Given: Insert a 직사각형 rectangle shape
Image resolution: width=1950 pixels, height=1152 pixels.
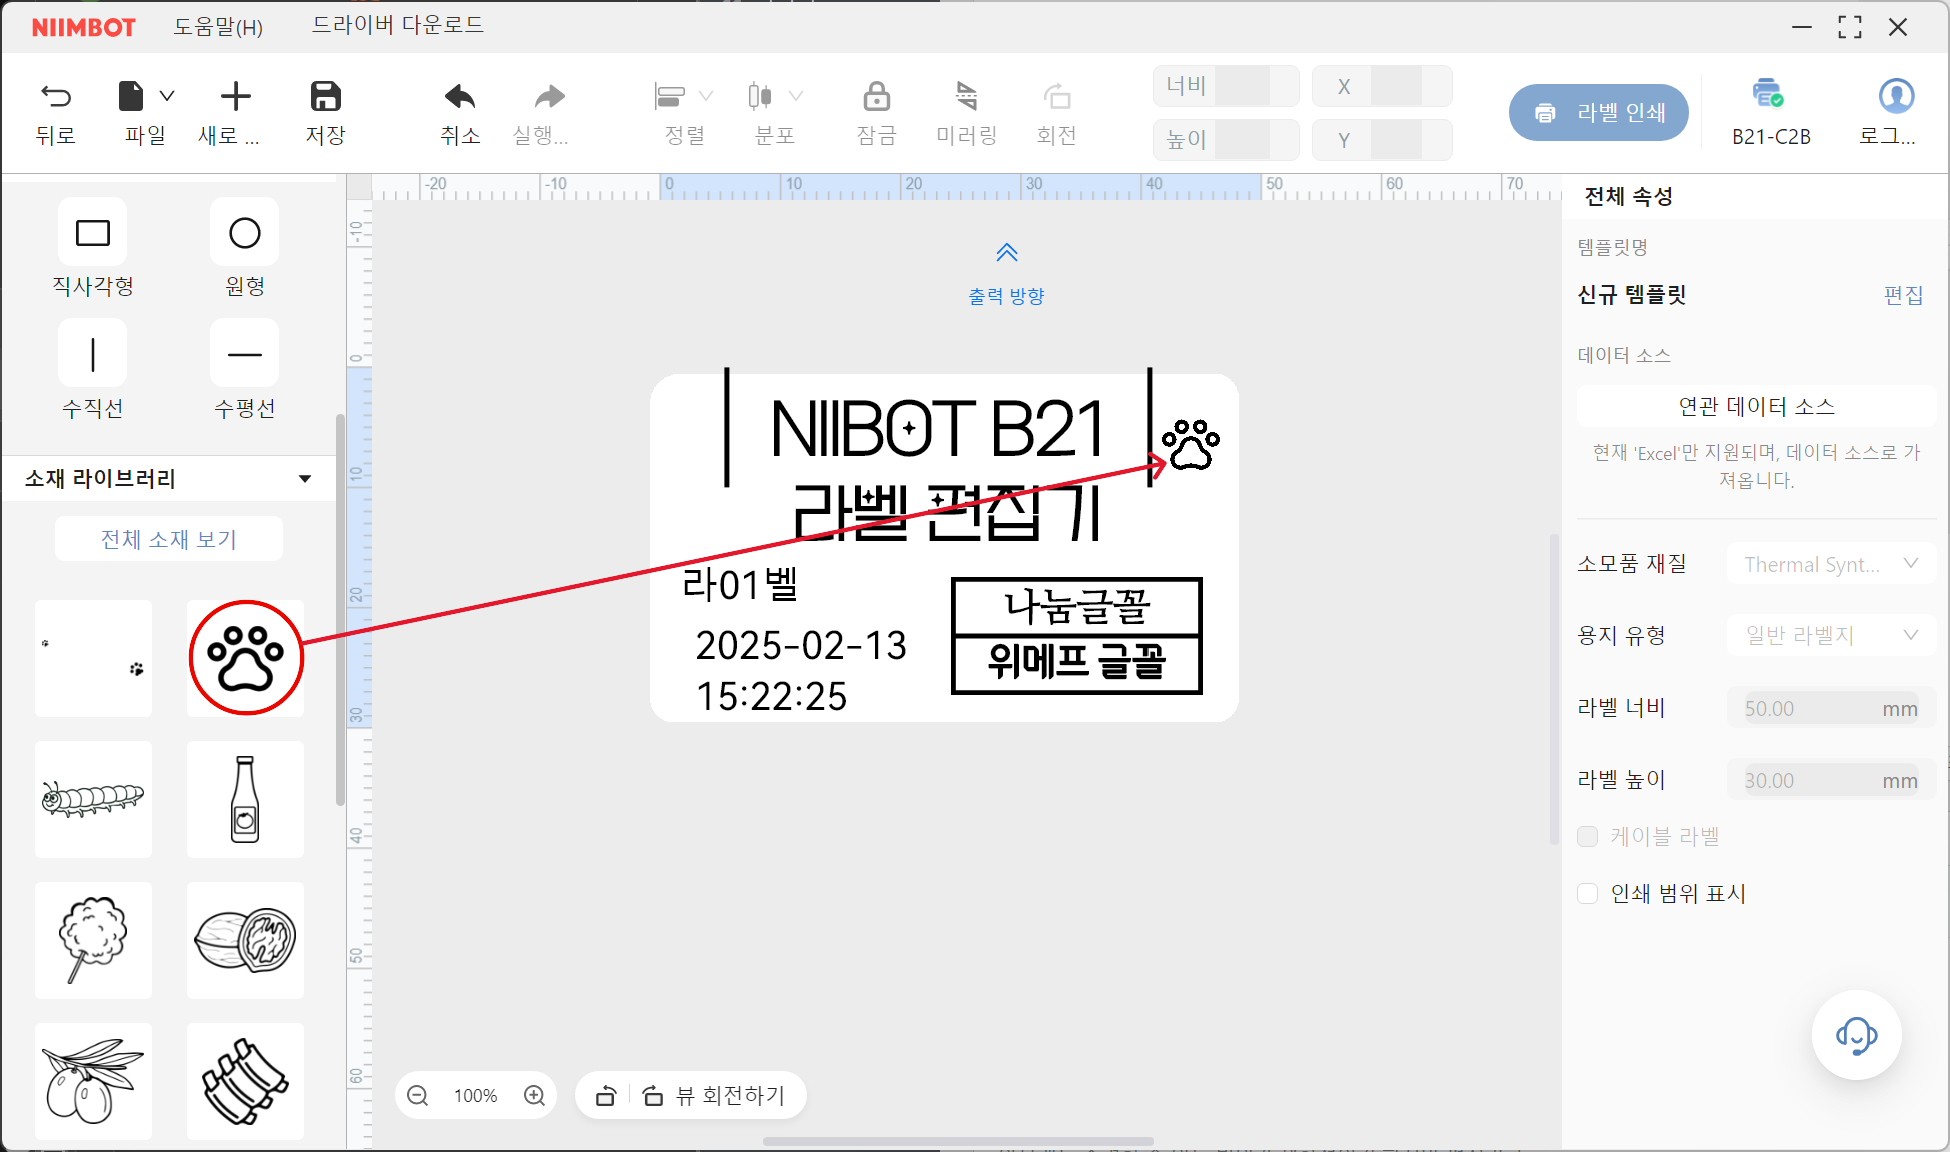Looking at the screenshot, I should click(93, 233).
